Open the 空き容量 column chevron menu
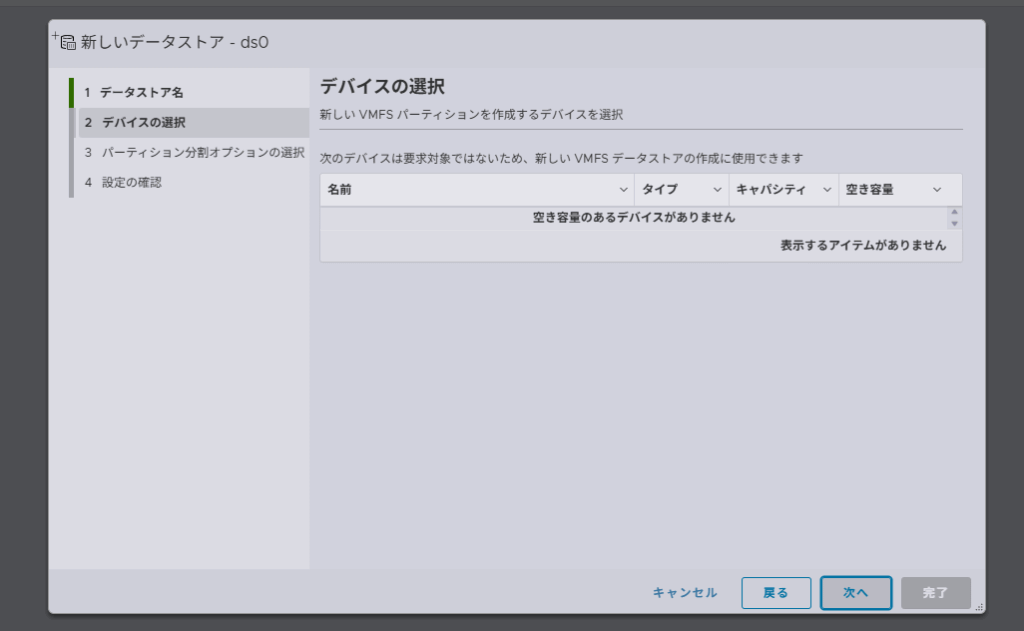The height and width of the screenshot is (631, 1024). click(937, 190)
